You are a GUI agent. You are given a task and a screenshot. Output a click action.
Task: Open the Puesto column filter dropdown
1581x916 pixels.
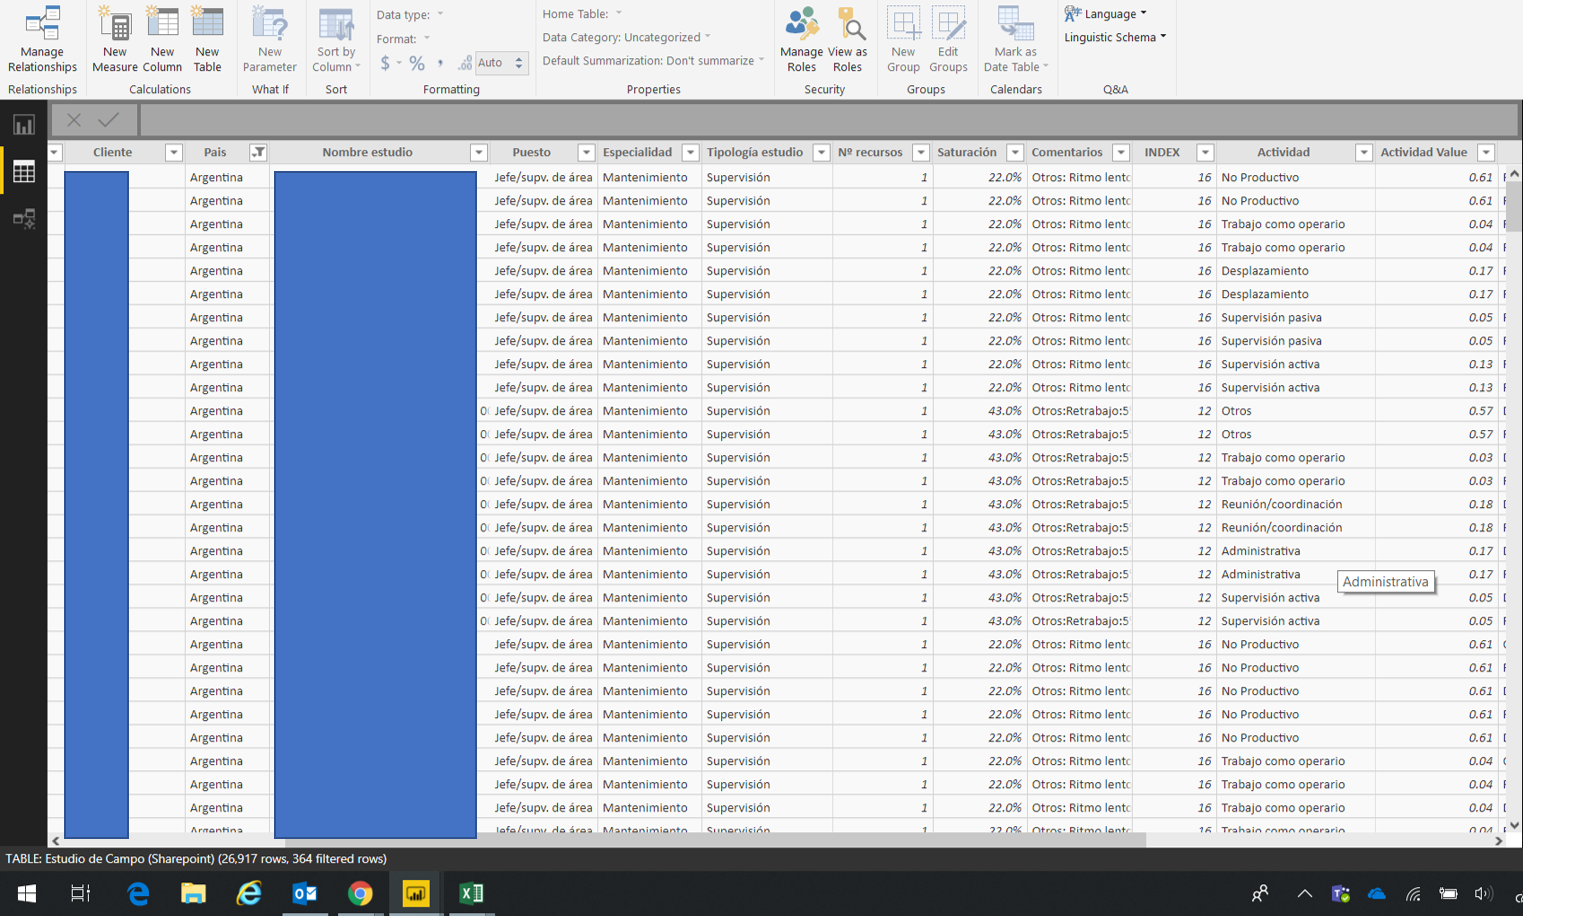pos(586,152)
